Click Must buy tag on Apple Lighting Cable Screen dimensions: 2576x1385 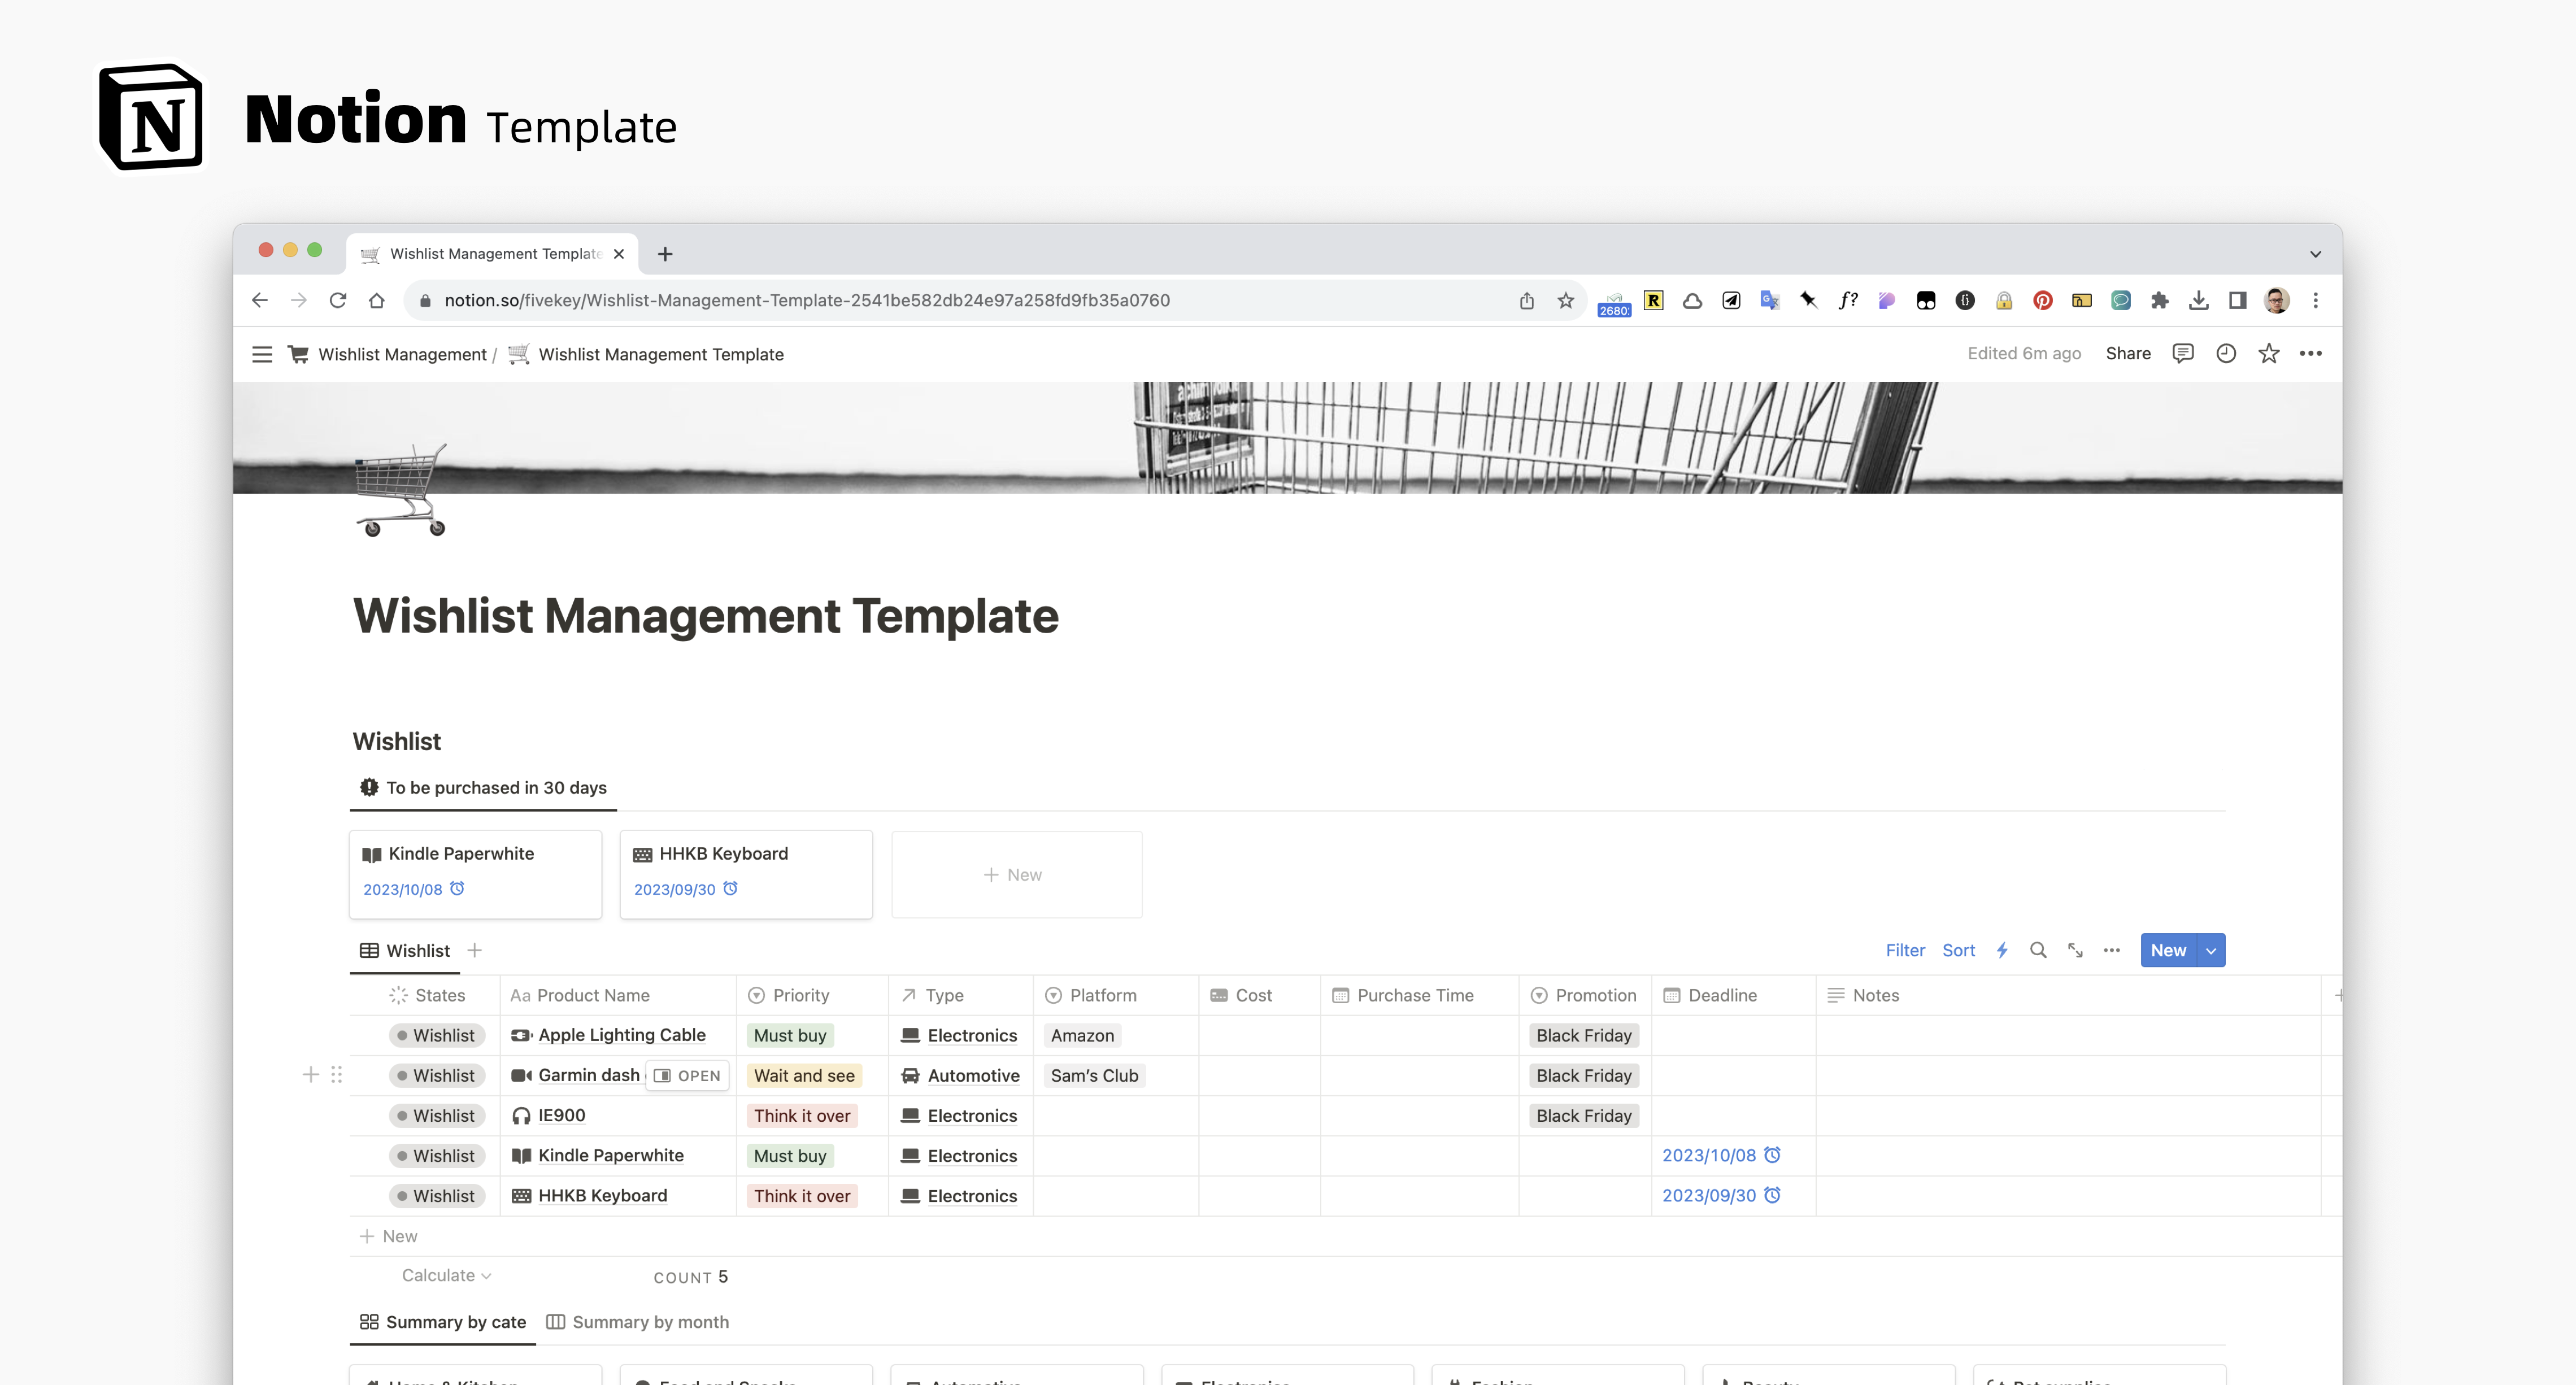(790, 1036)
